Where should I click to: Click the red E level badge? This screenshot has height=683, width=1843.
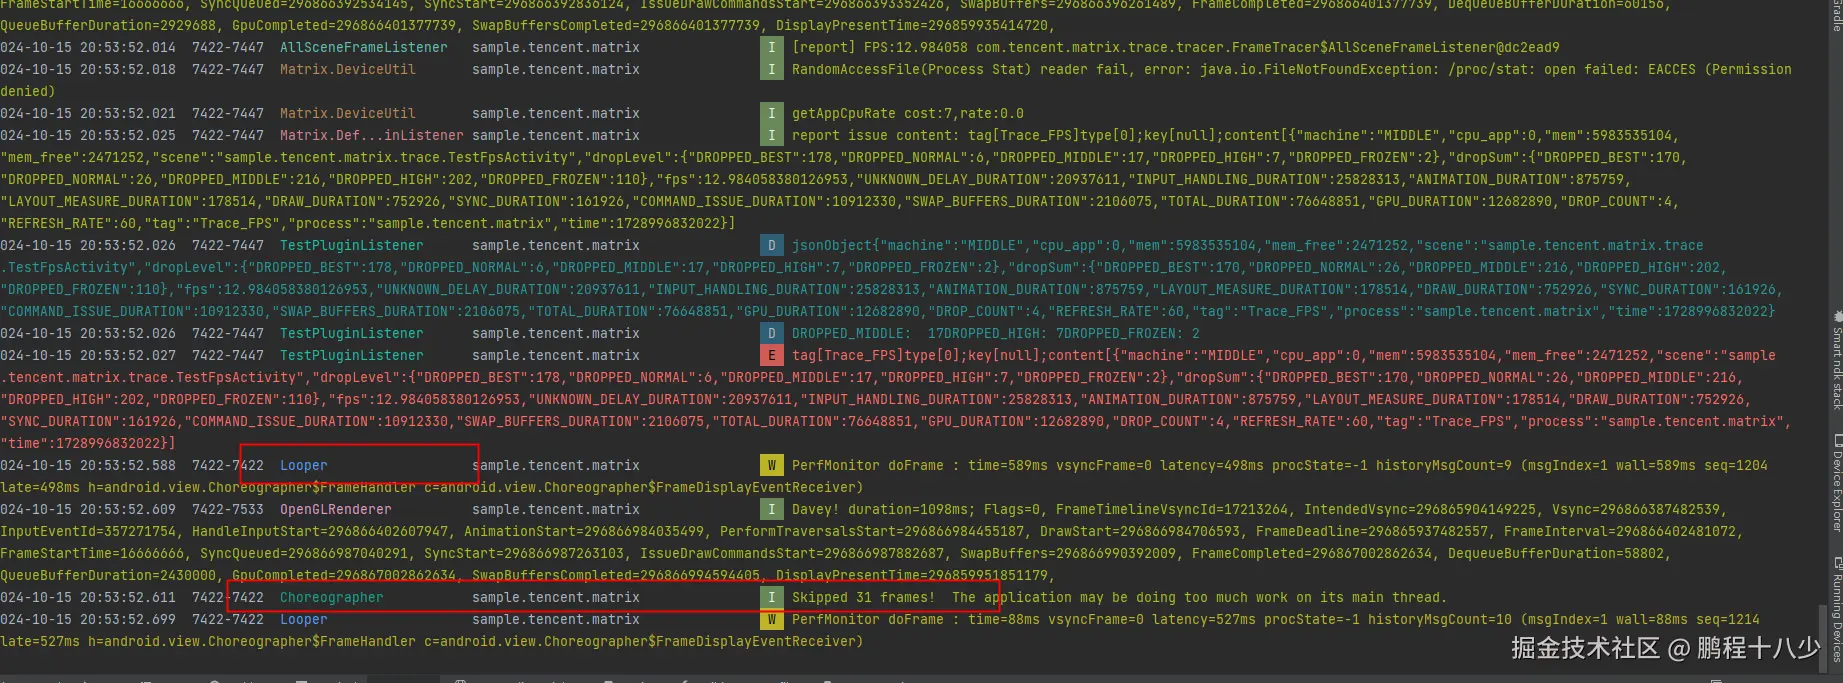771,355
